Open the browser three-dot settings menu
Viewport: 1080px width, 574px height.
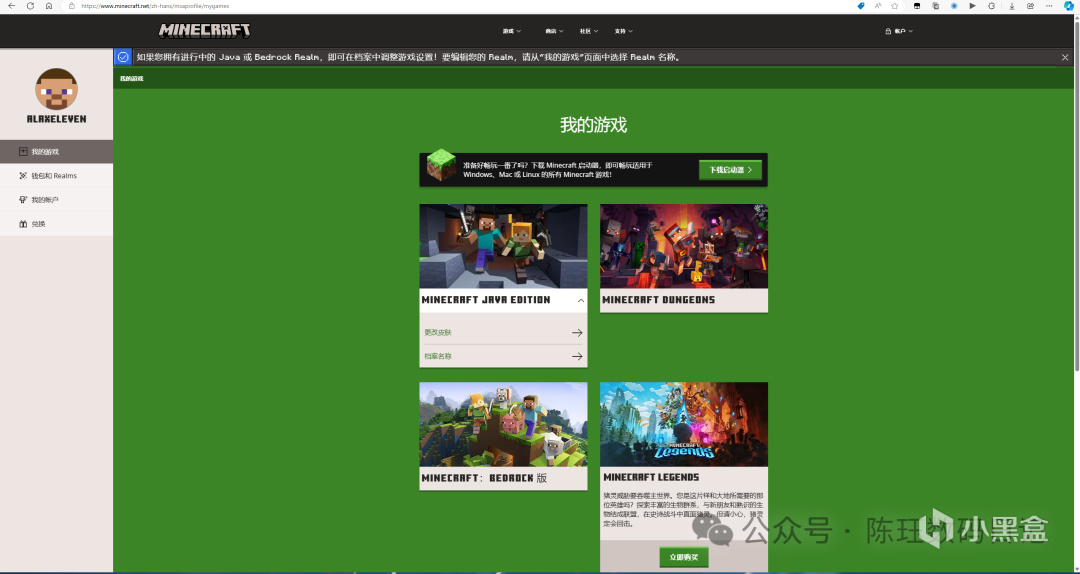1049,6
